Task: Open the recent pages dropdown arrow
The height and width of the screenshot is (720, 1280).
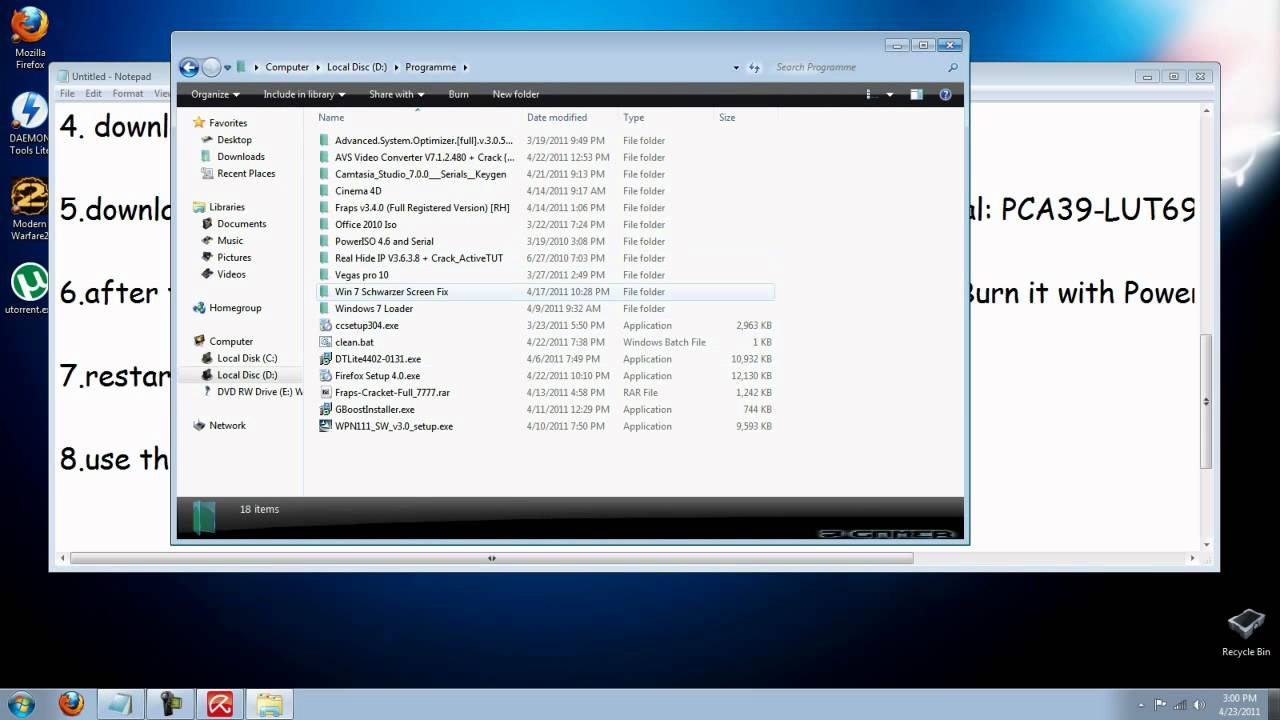Action: [228, 68]
